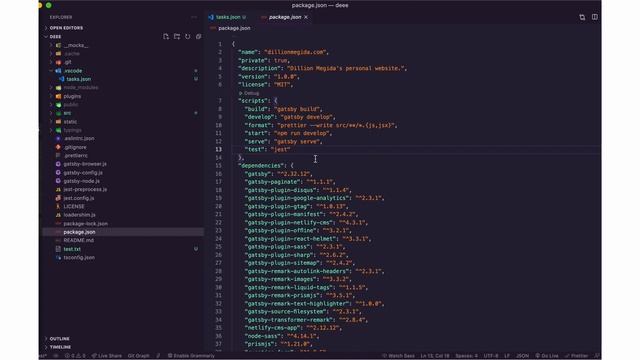Collapse the .vscode folder

coord(73,71)
